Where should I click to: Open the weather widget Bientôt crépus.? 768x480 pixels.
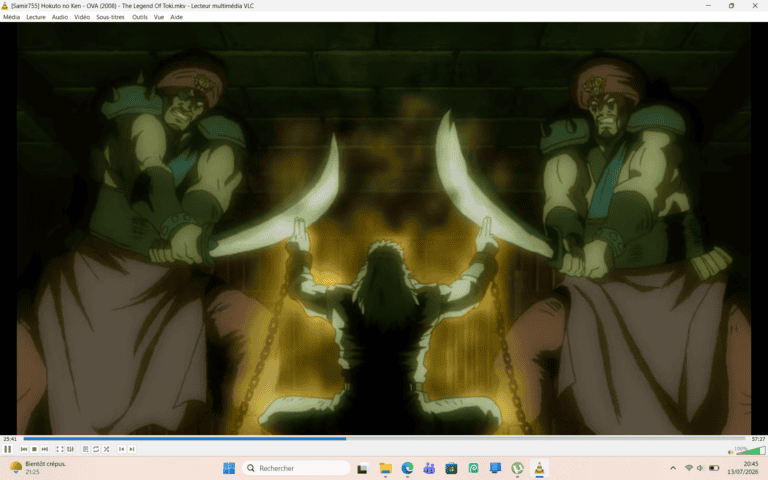38,468
